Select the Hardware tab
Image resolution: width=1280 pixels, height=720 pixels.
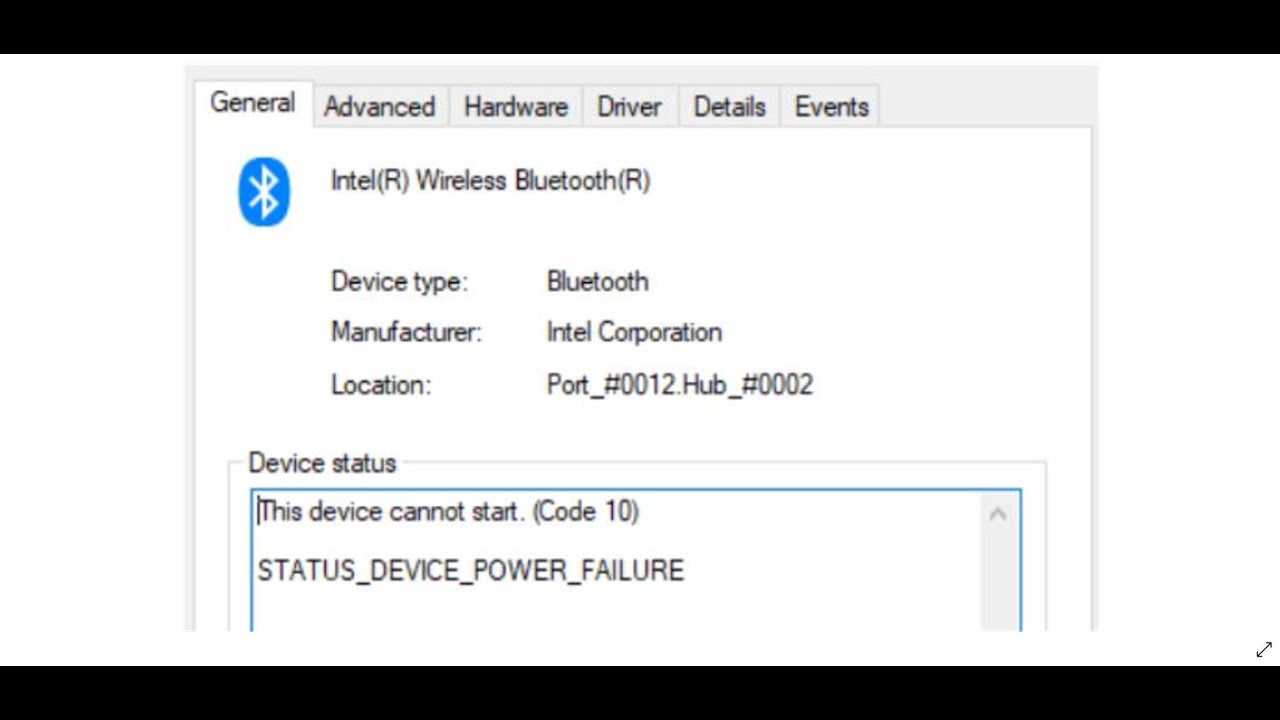tap(515, 107)
